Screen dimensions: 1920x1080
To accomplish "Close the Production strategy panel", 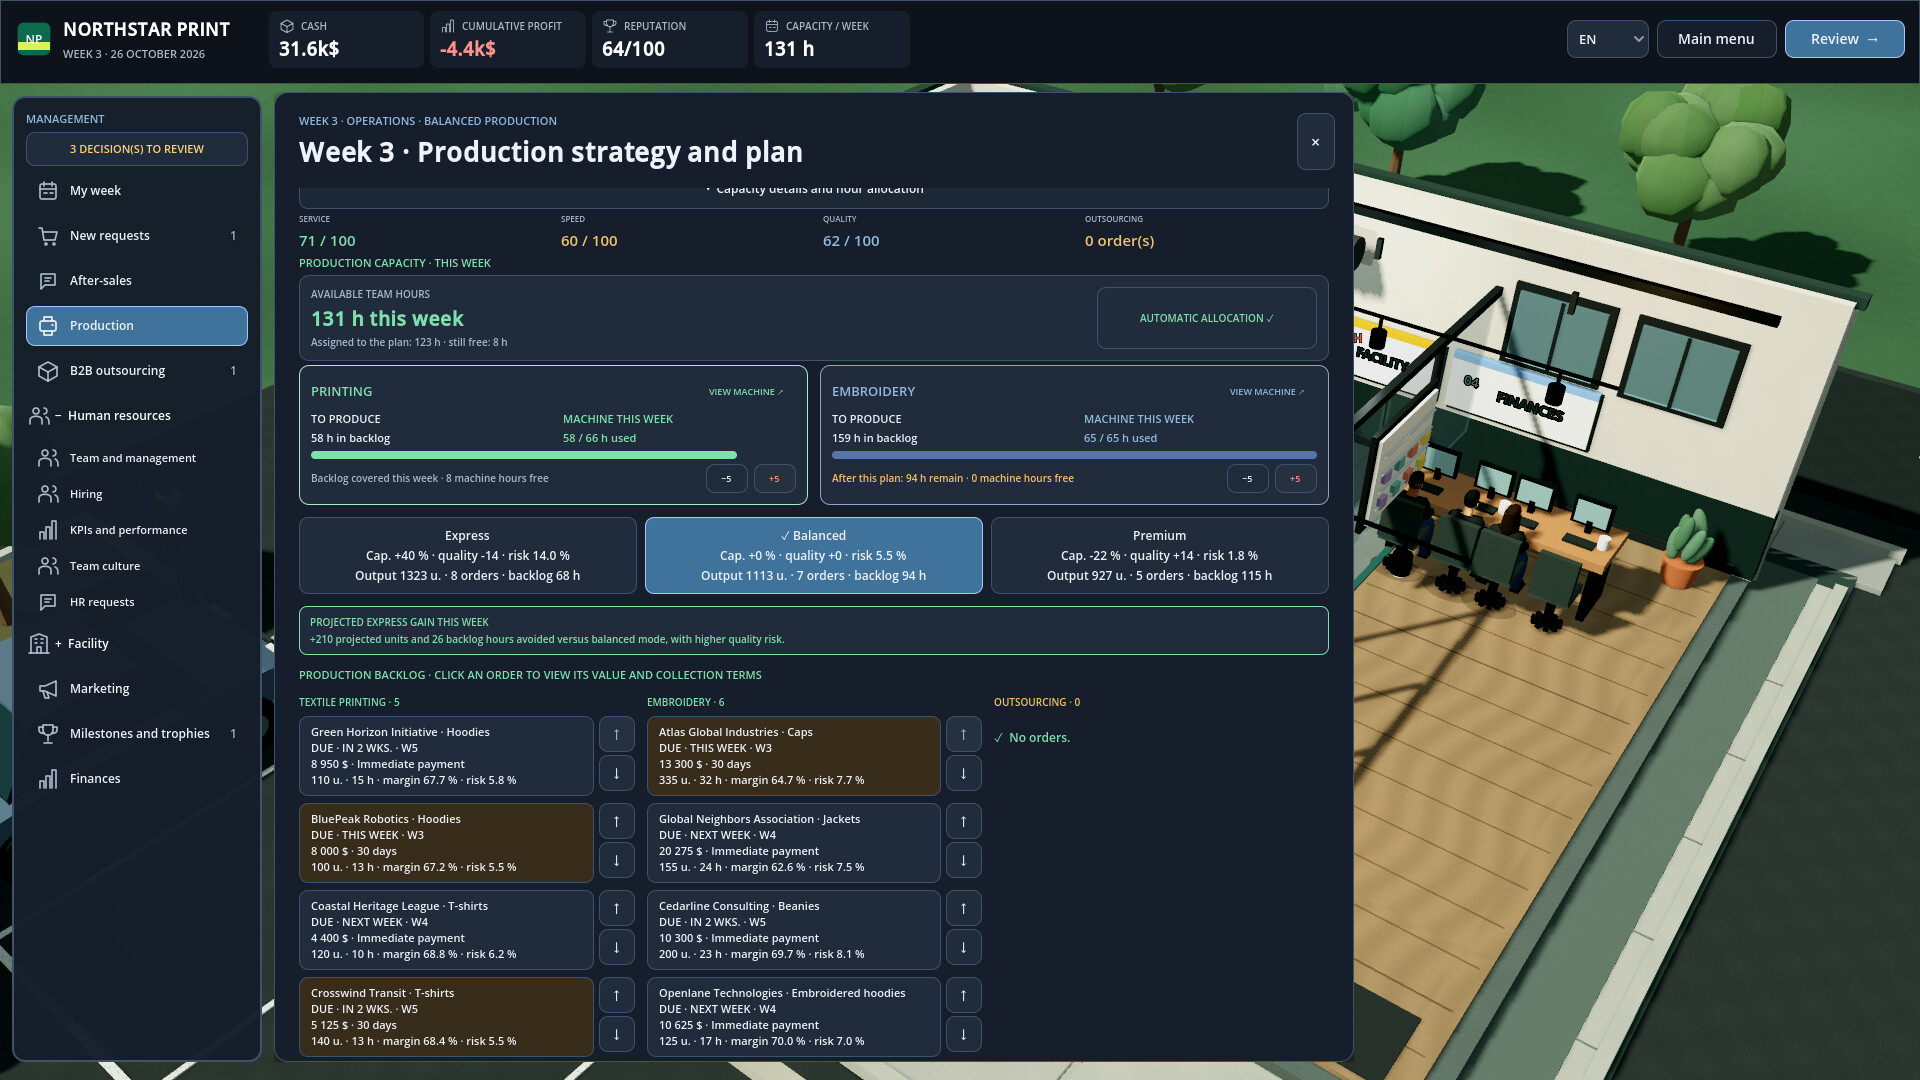I will pos(1315,142).
